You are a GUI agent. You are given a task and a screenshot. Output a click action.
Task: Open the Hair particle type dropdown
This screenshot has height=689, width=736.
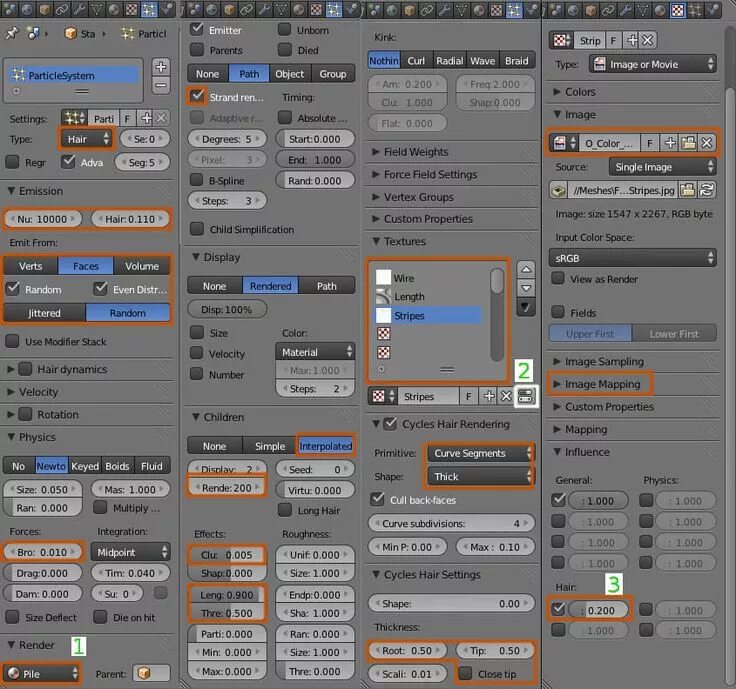coord(86,139)
